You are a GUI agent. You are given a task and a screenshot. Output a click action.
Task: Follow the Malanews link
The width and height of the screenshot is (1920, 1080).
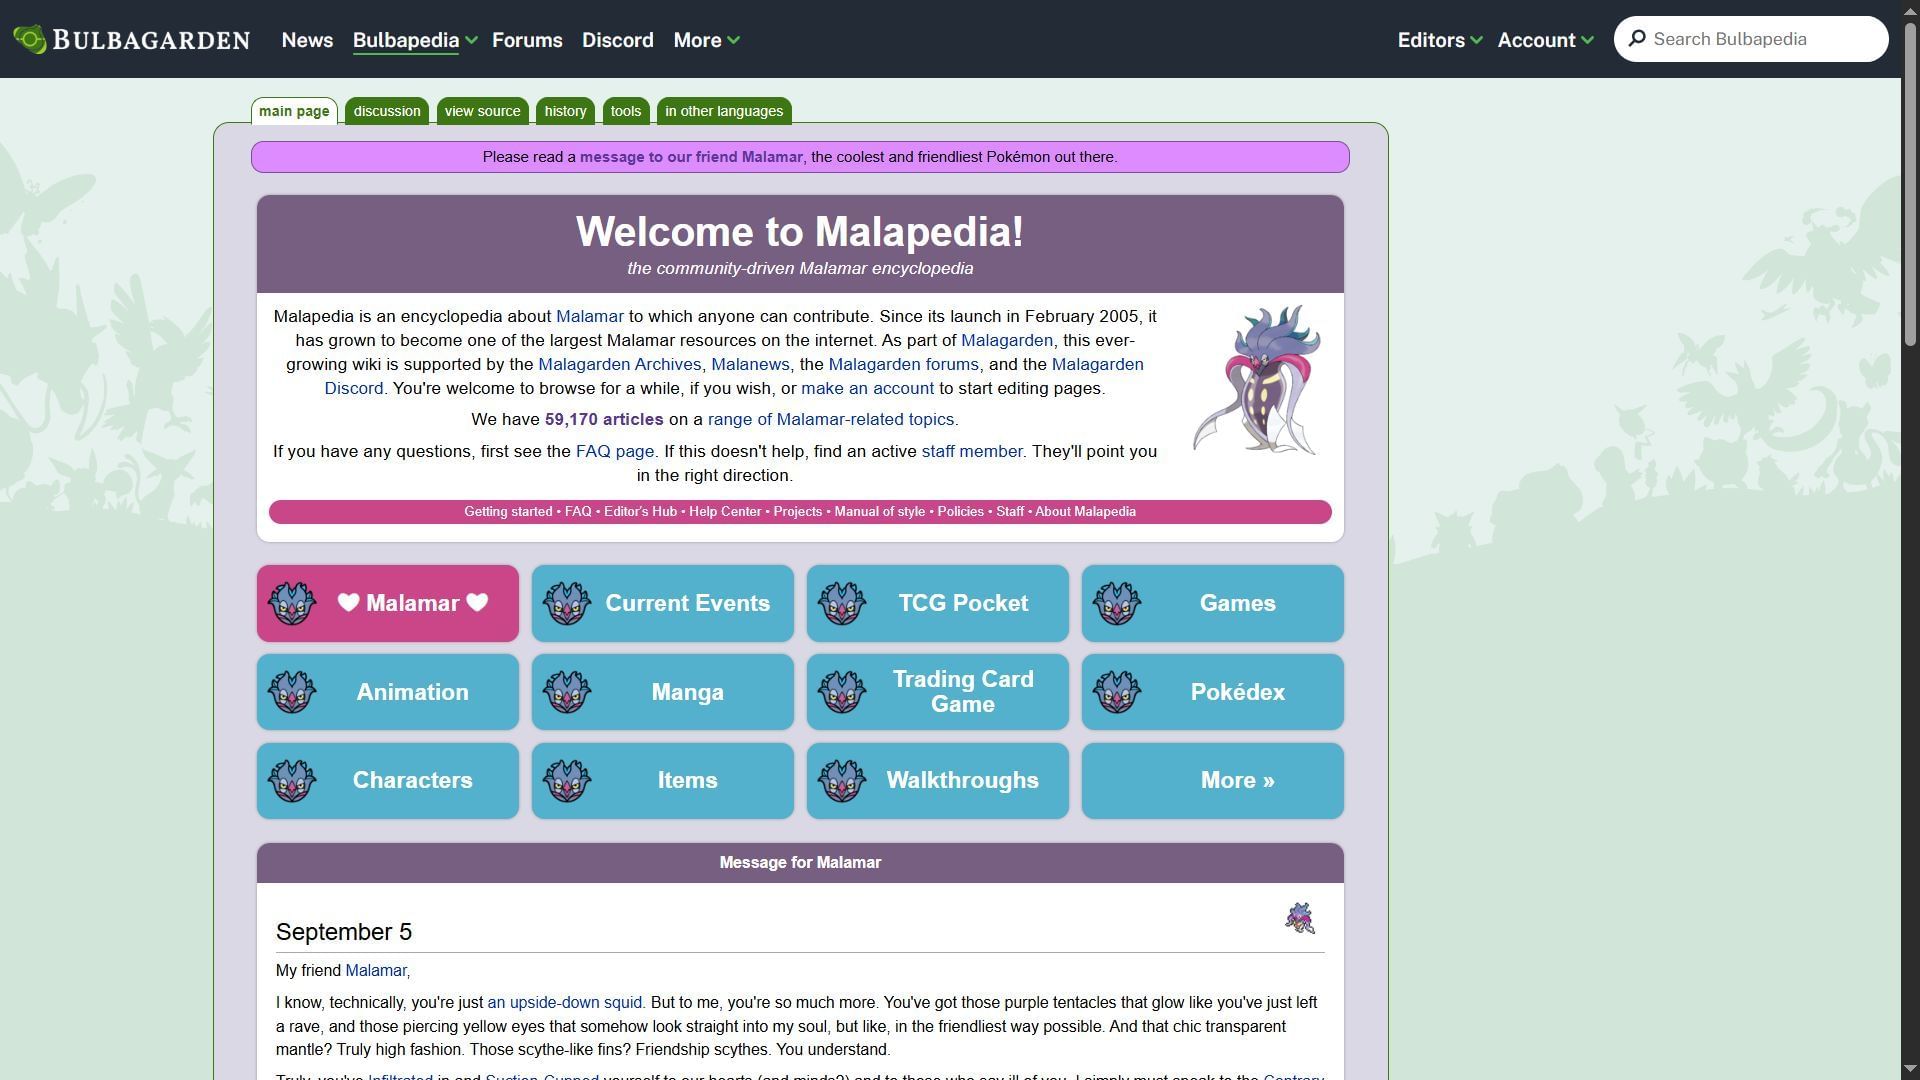pyautogui.click(x=750, y=364)
